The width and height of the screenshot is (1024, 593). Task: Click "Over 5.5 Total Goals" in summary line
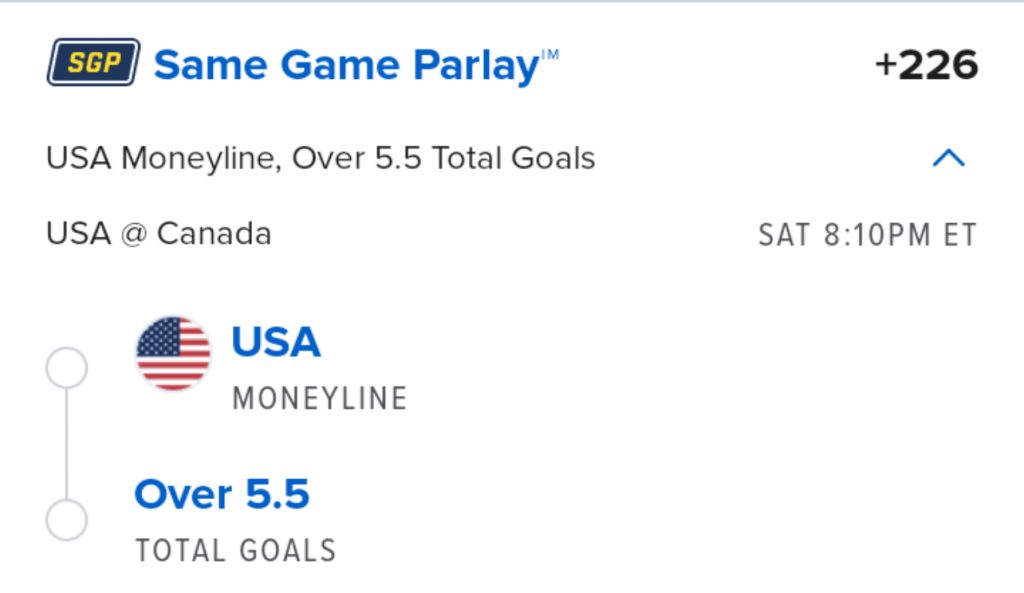point(443,158)
